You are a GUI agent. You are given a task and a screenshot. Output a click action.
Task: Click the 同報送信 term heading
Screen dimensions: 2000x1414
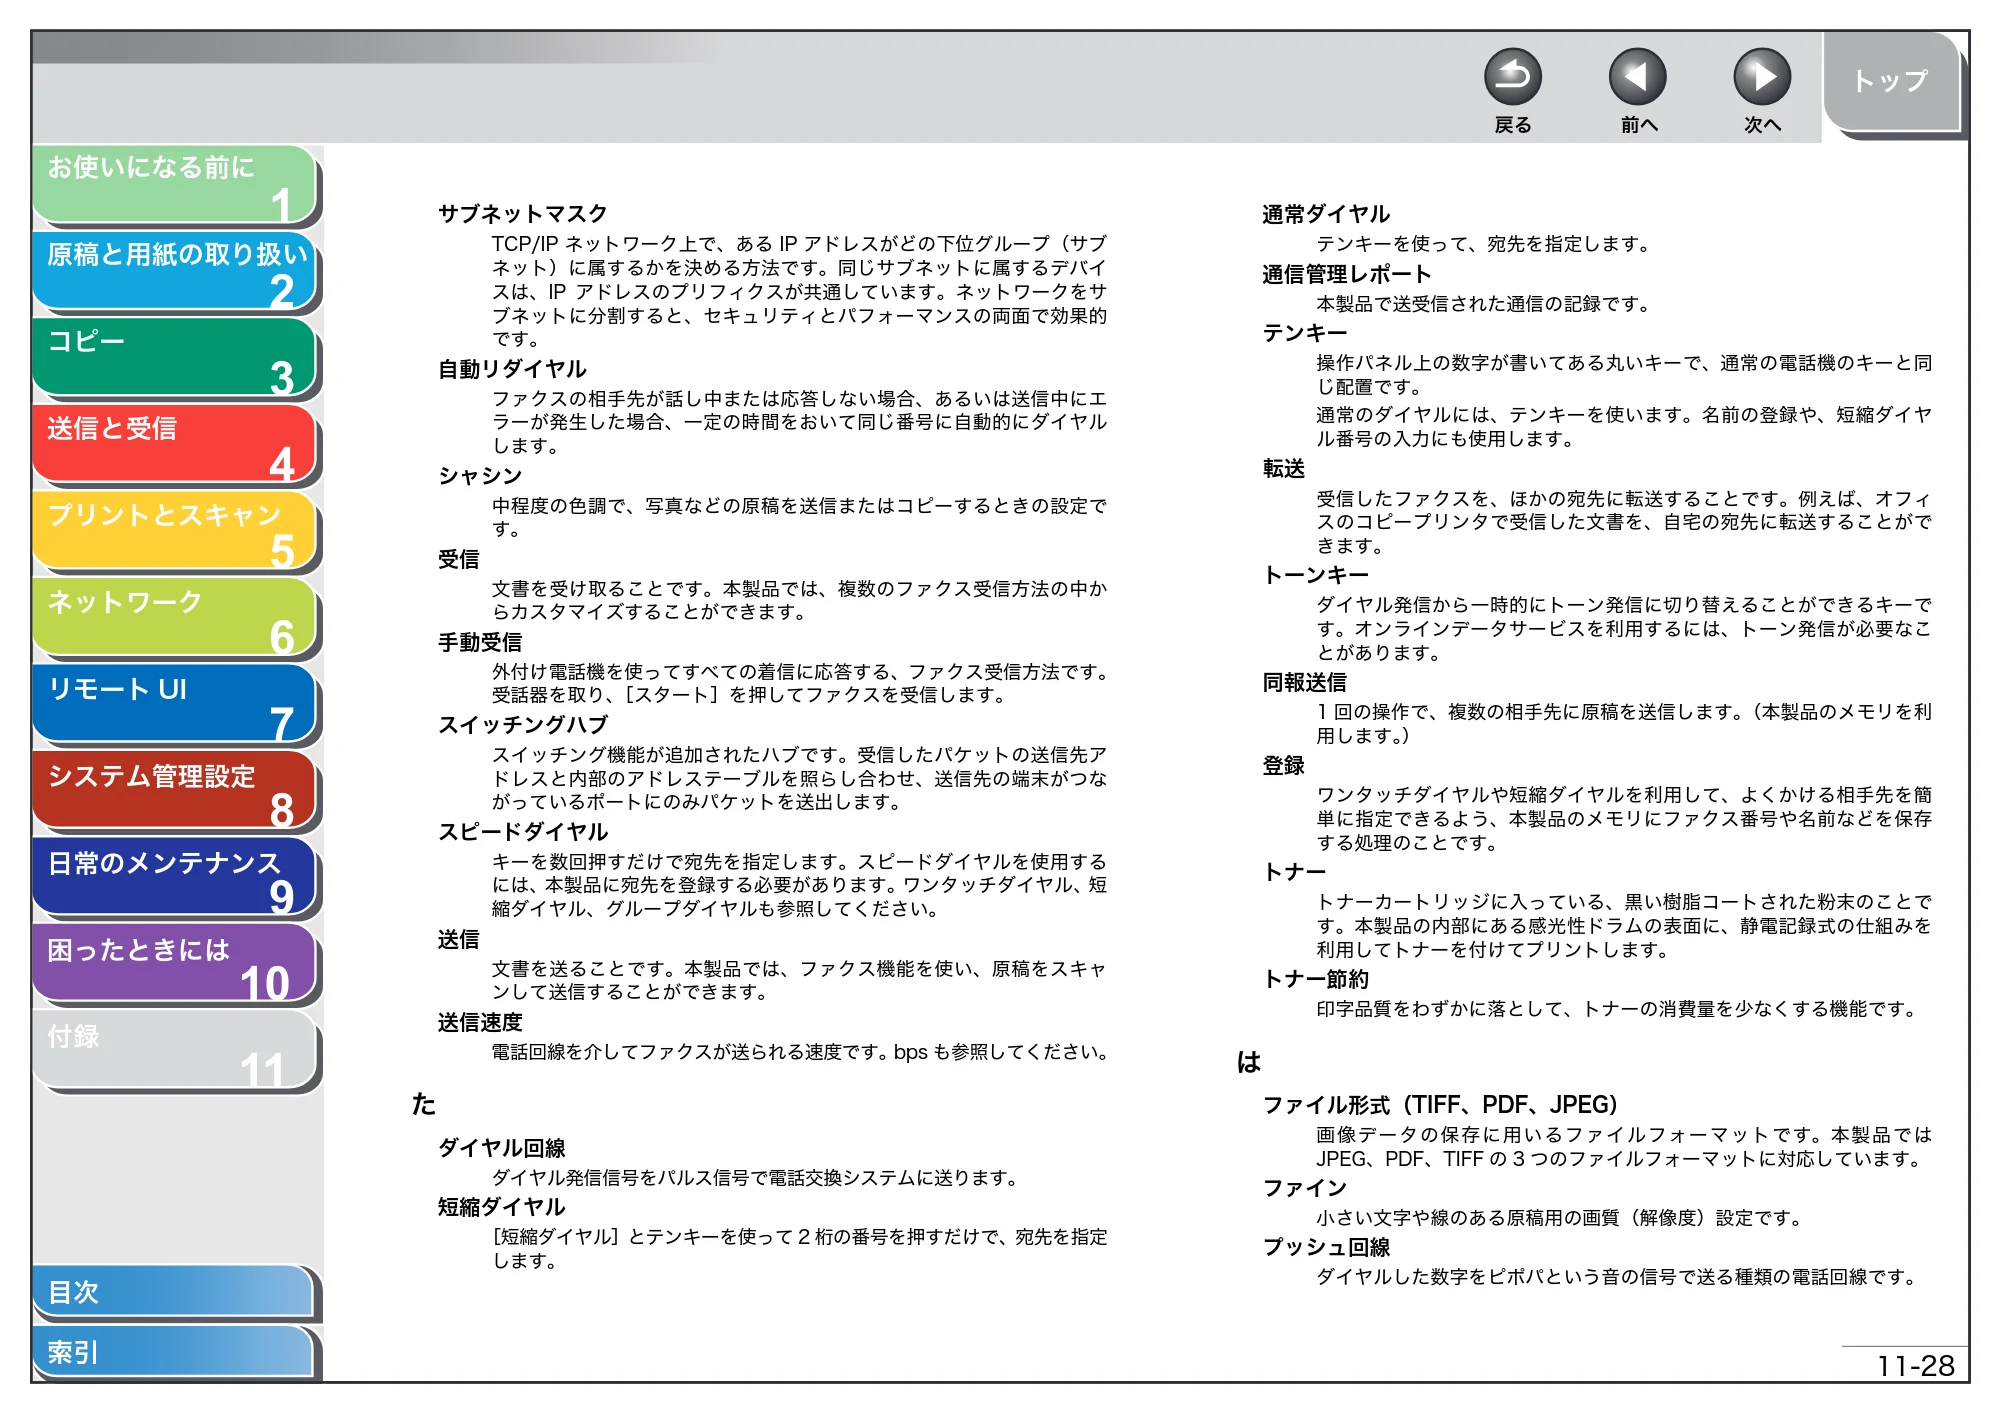click(x=1305, y=682)
